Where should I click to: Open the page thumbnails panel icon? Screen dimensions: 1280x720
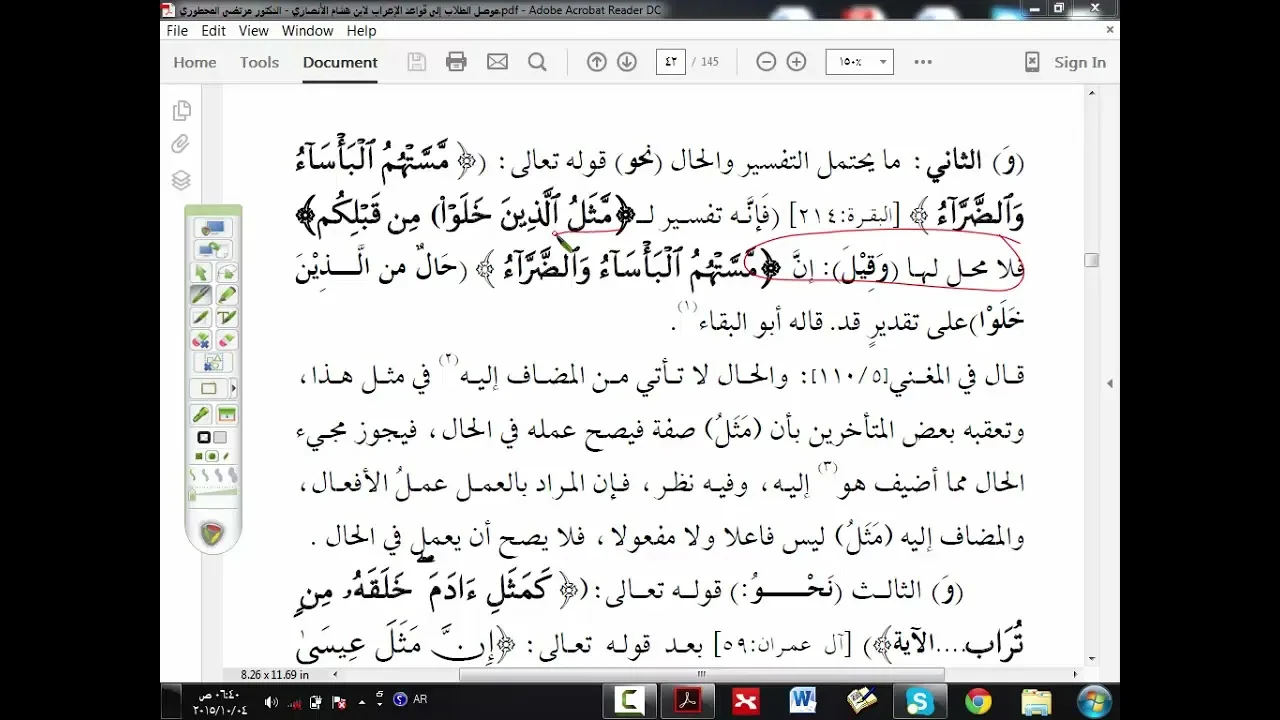click(x=181, y=110)
